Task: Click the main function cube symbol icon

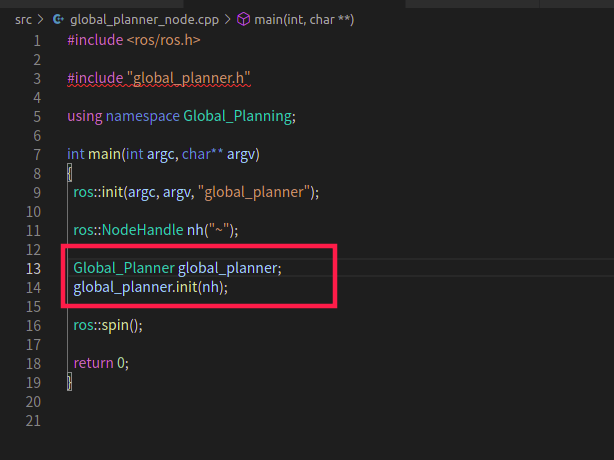Action: point(243,19)
